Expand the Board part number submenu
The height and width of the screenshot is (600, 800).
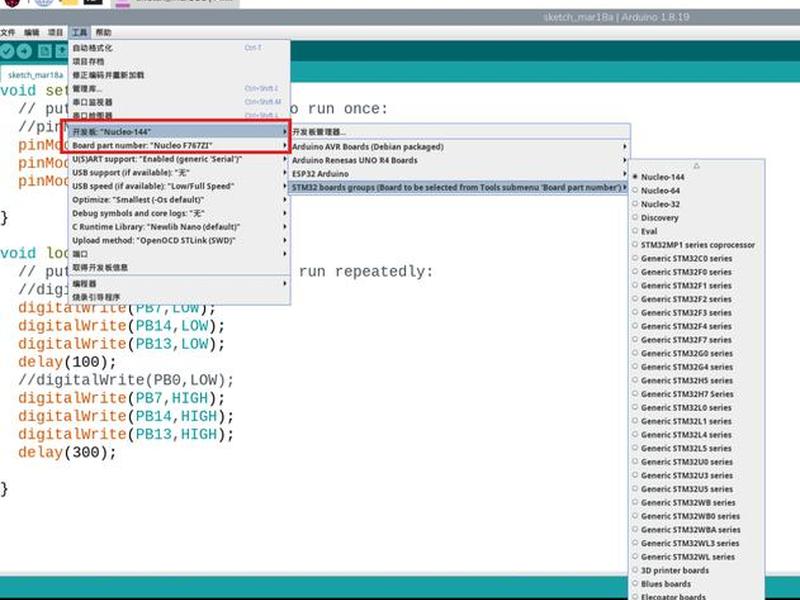point(180,145)
